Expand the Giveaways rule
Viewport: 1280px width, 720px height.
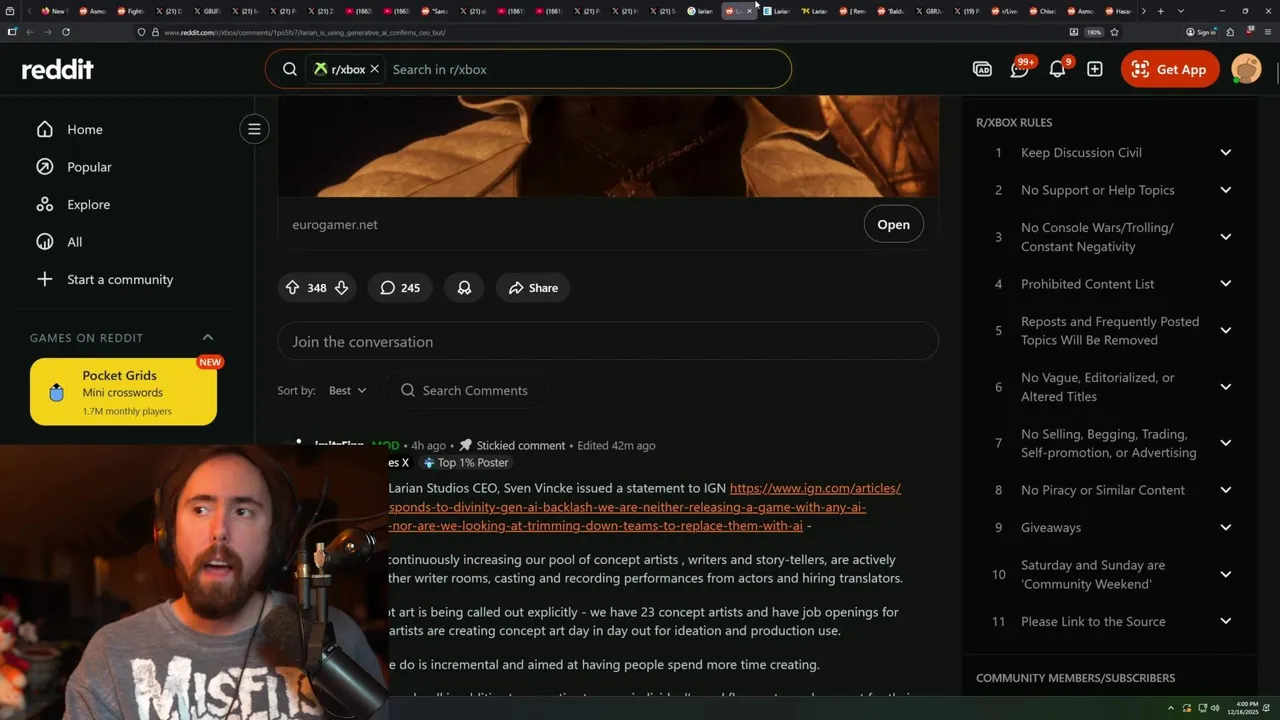pyautogui.click(x=1226, y=528)
